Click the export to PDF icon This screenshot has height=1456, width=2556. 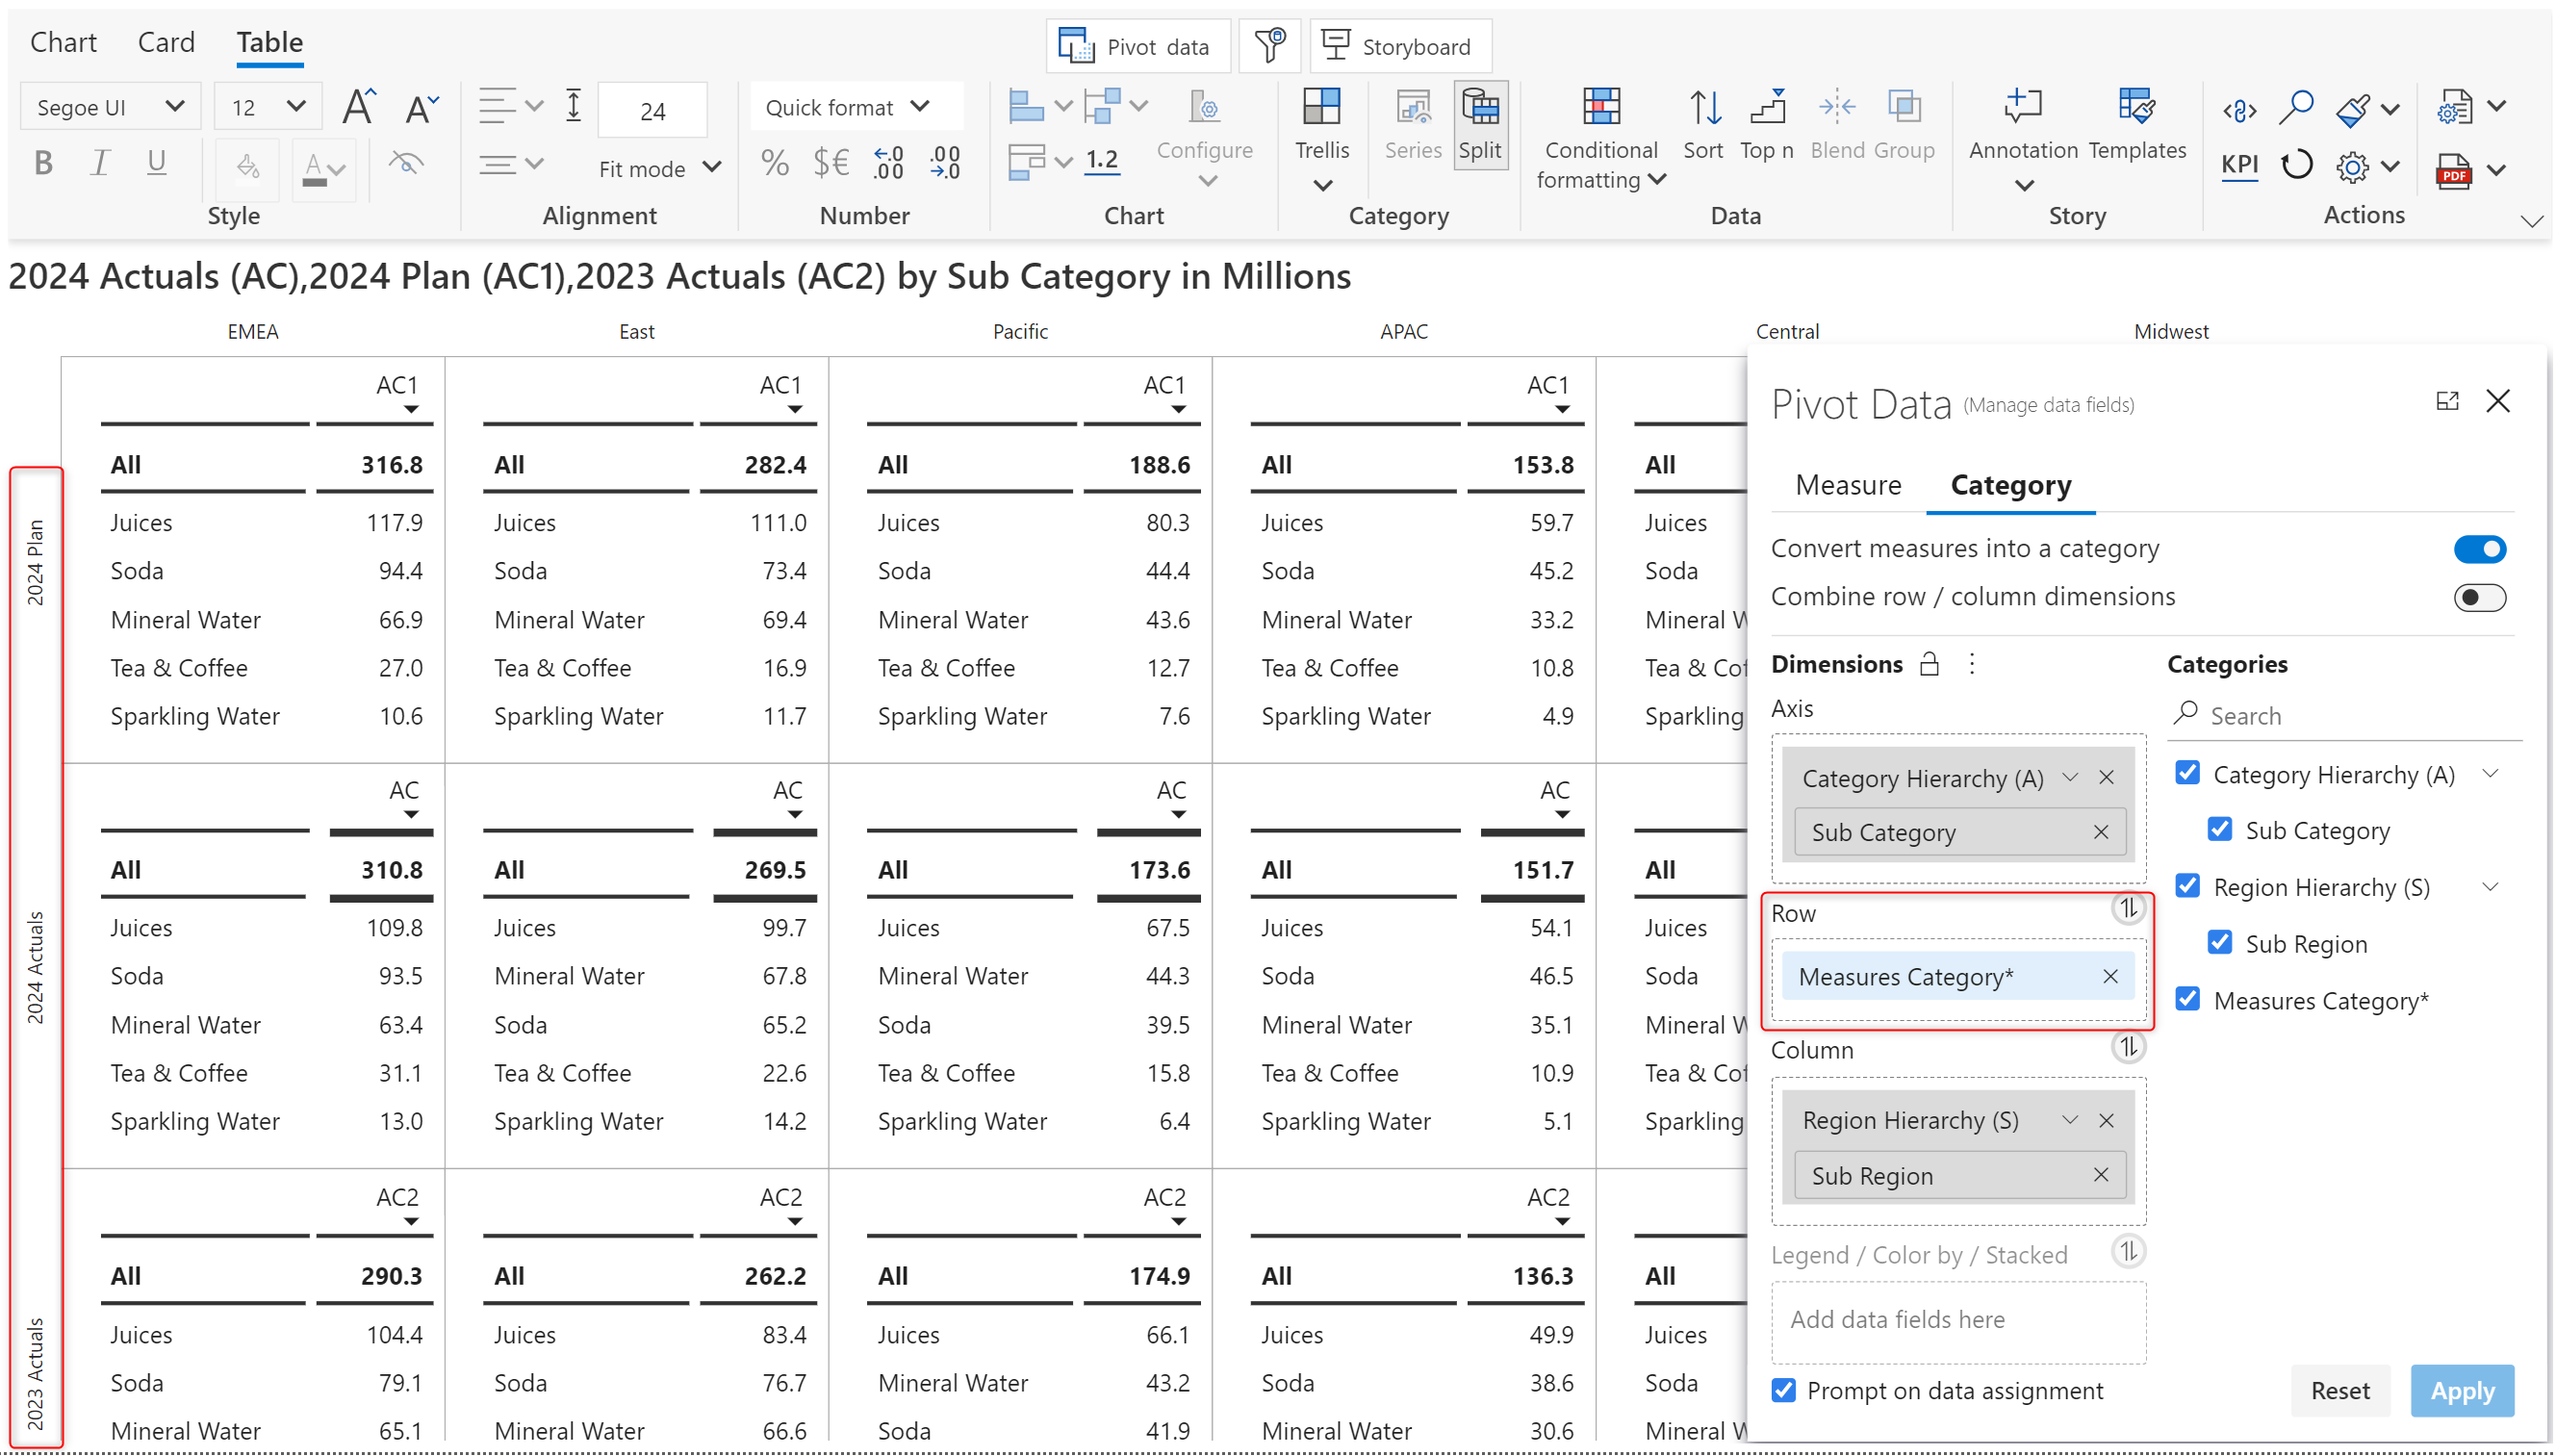click(x=2453, y=170)
